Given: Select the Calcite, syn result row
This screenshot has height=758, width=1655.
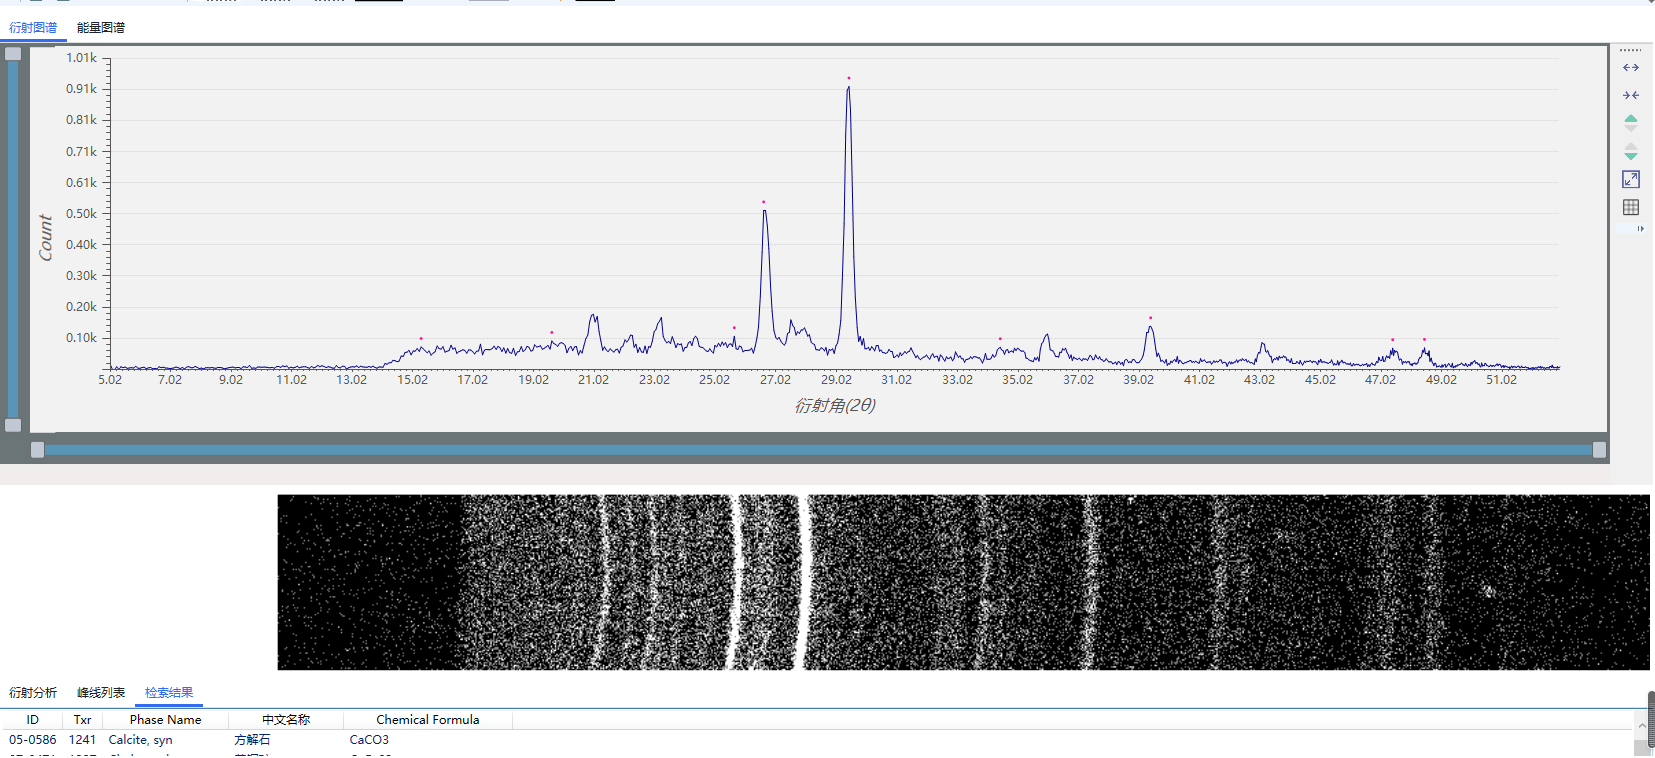Looking at the screenshot, I should tap(140, 740).
